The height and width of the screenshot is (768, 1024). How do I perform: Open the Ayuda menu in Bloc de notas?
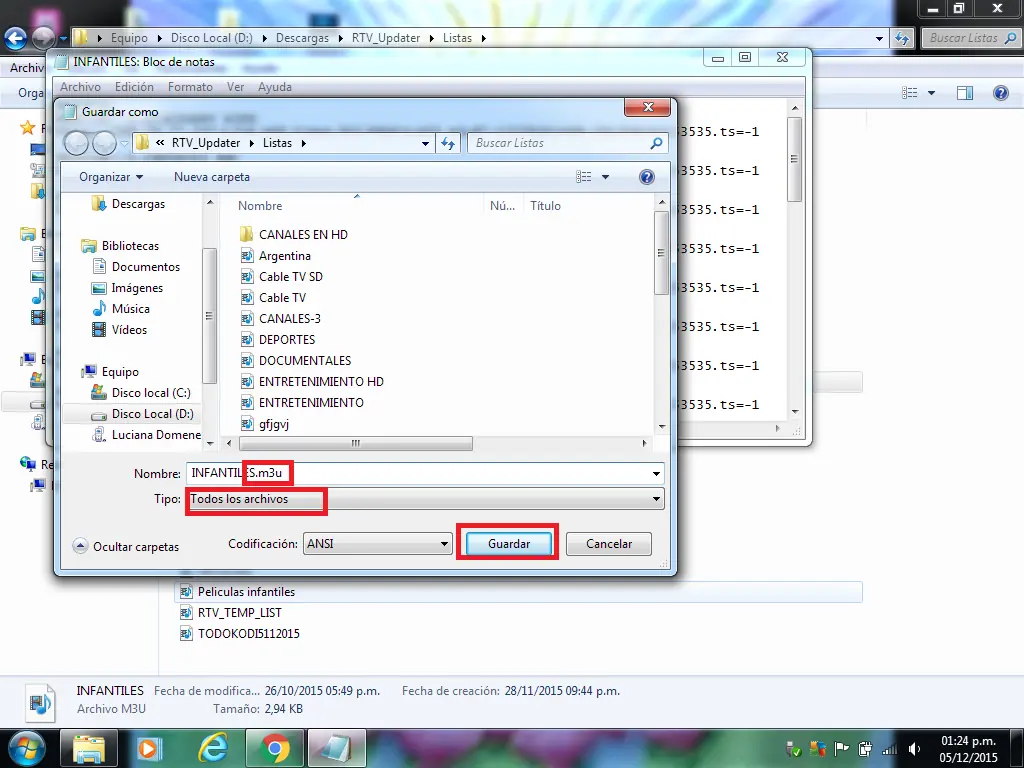click(x=274, y=87)
